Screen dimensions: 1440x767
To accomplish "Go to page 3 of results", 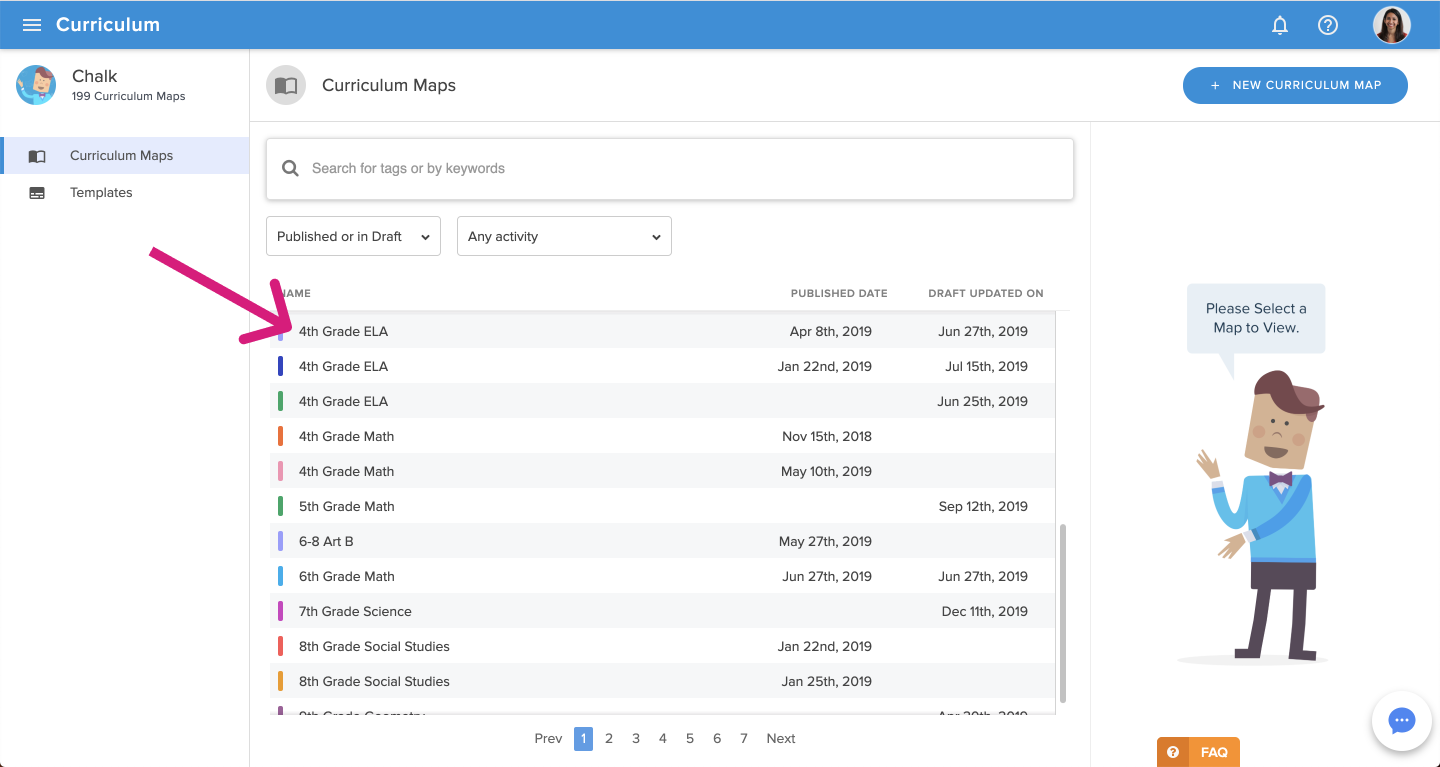I will click(x=635, y=739).
